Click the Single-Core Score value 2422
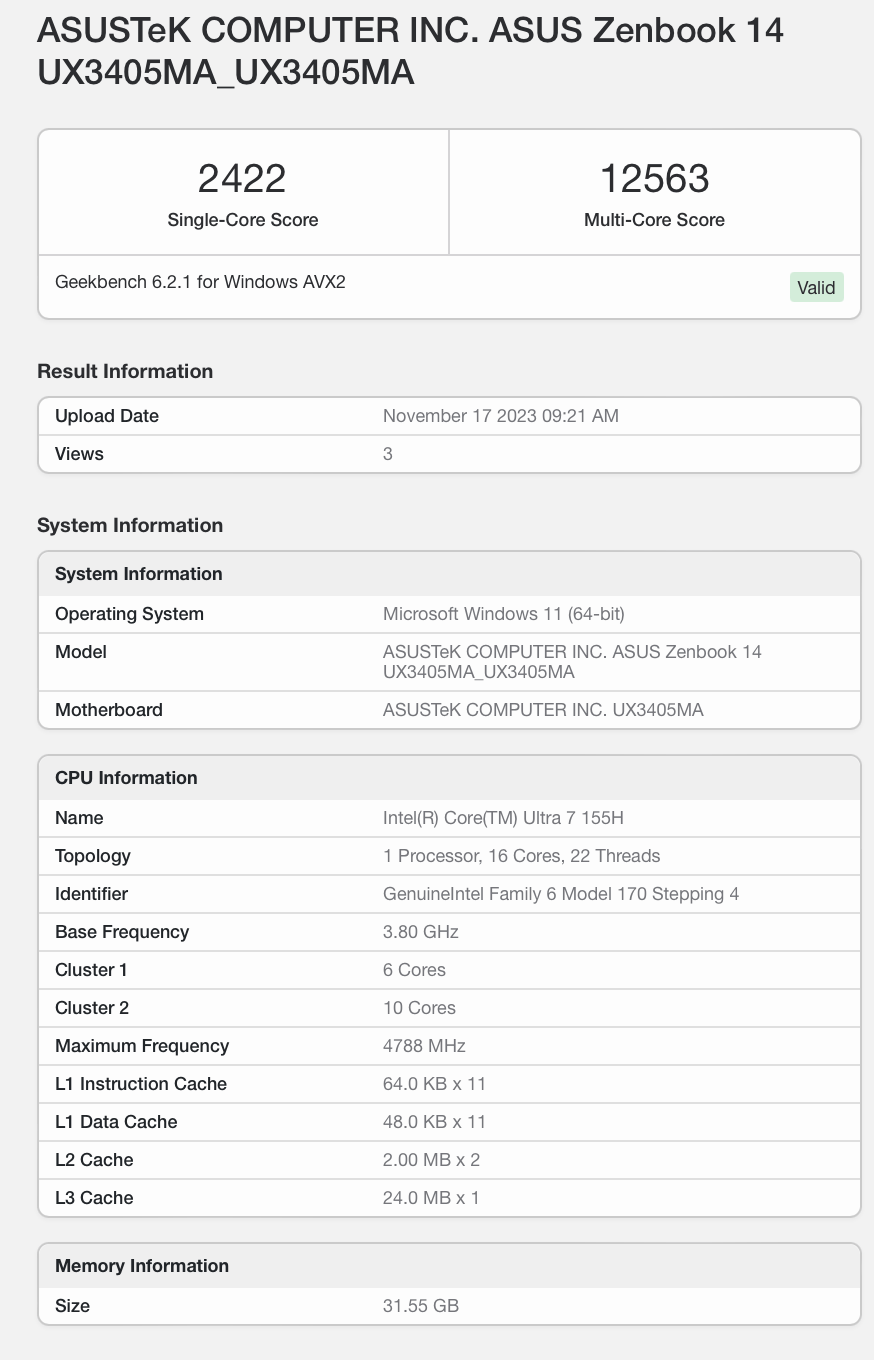The height and width of the screenshot is (1360, 874). pos(242,179)
